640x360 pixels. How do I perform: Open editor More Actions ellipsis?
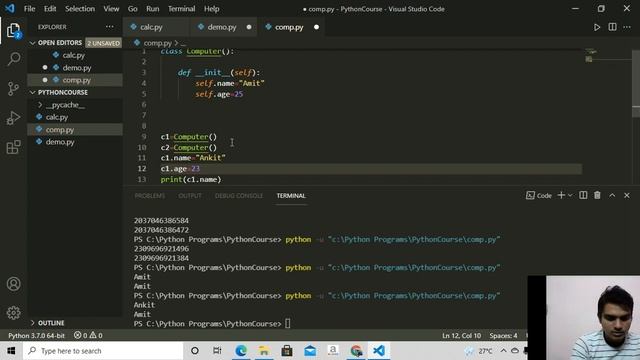coord(627,27)
